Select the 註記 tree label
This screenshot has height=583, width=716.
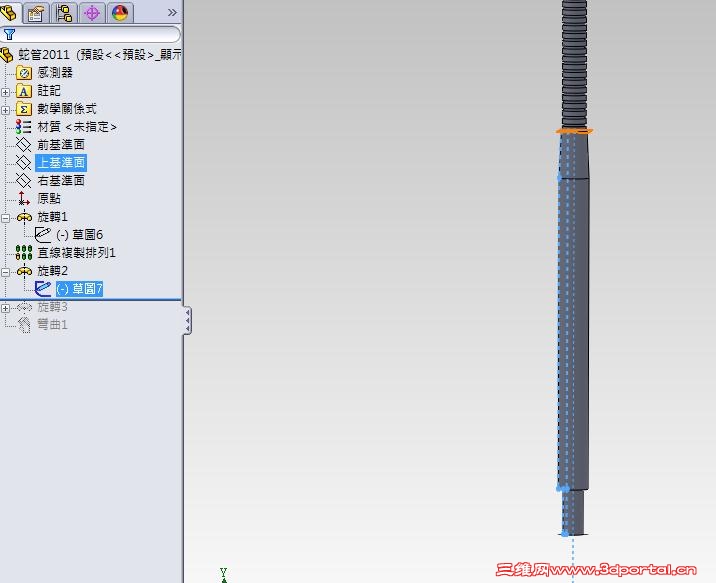[48, 91]
